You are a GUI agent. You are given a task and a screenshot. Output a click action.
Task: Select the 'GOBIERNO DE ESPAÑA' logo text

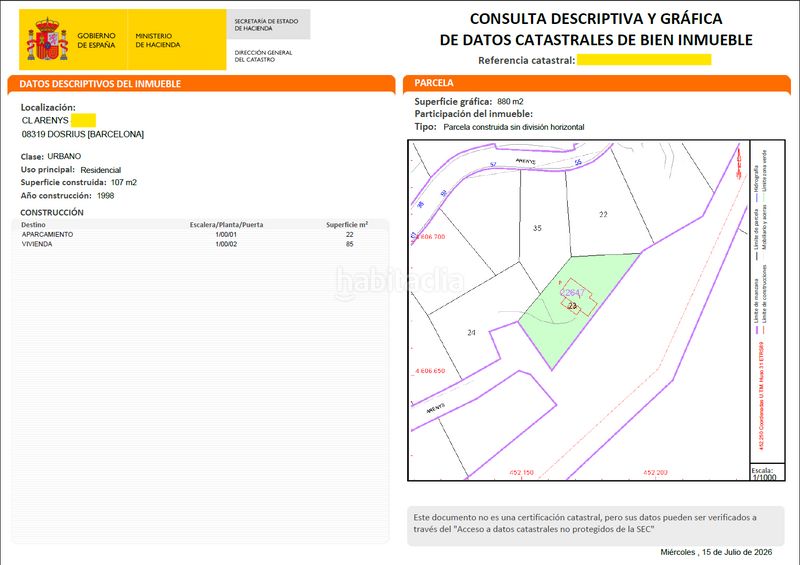pos(96,40)
